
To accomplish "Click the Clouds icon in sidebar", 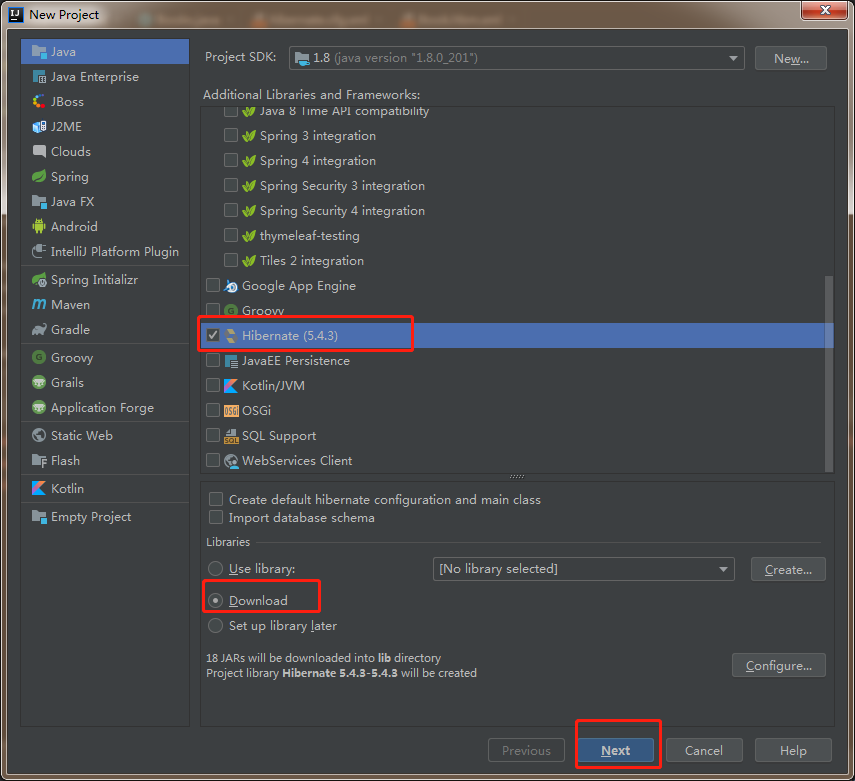I will coord(39,152).
